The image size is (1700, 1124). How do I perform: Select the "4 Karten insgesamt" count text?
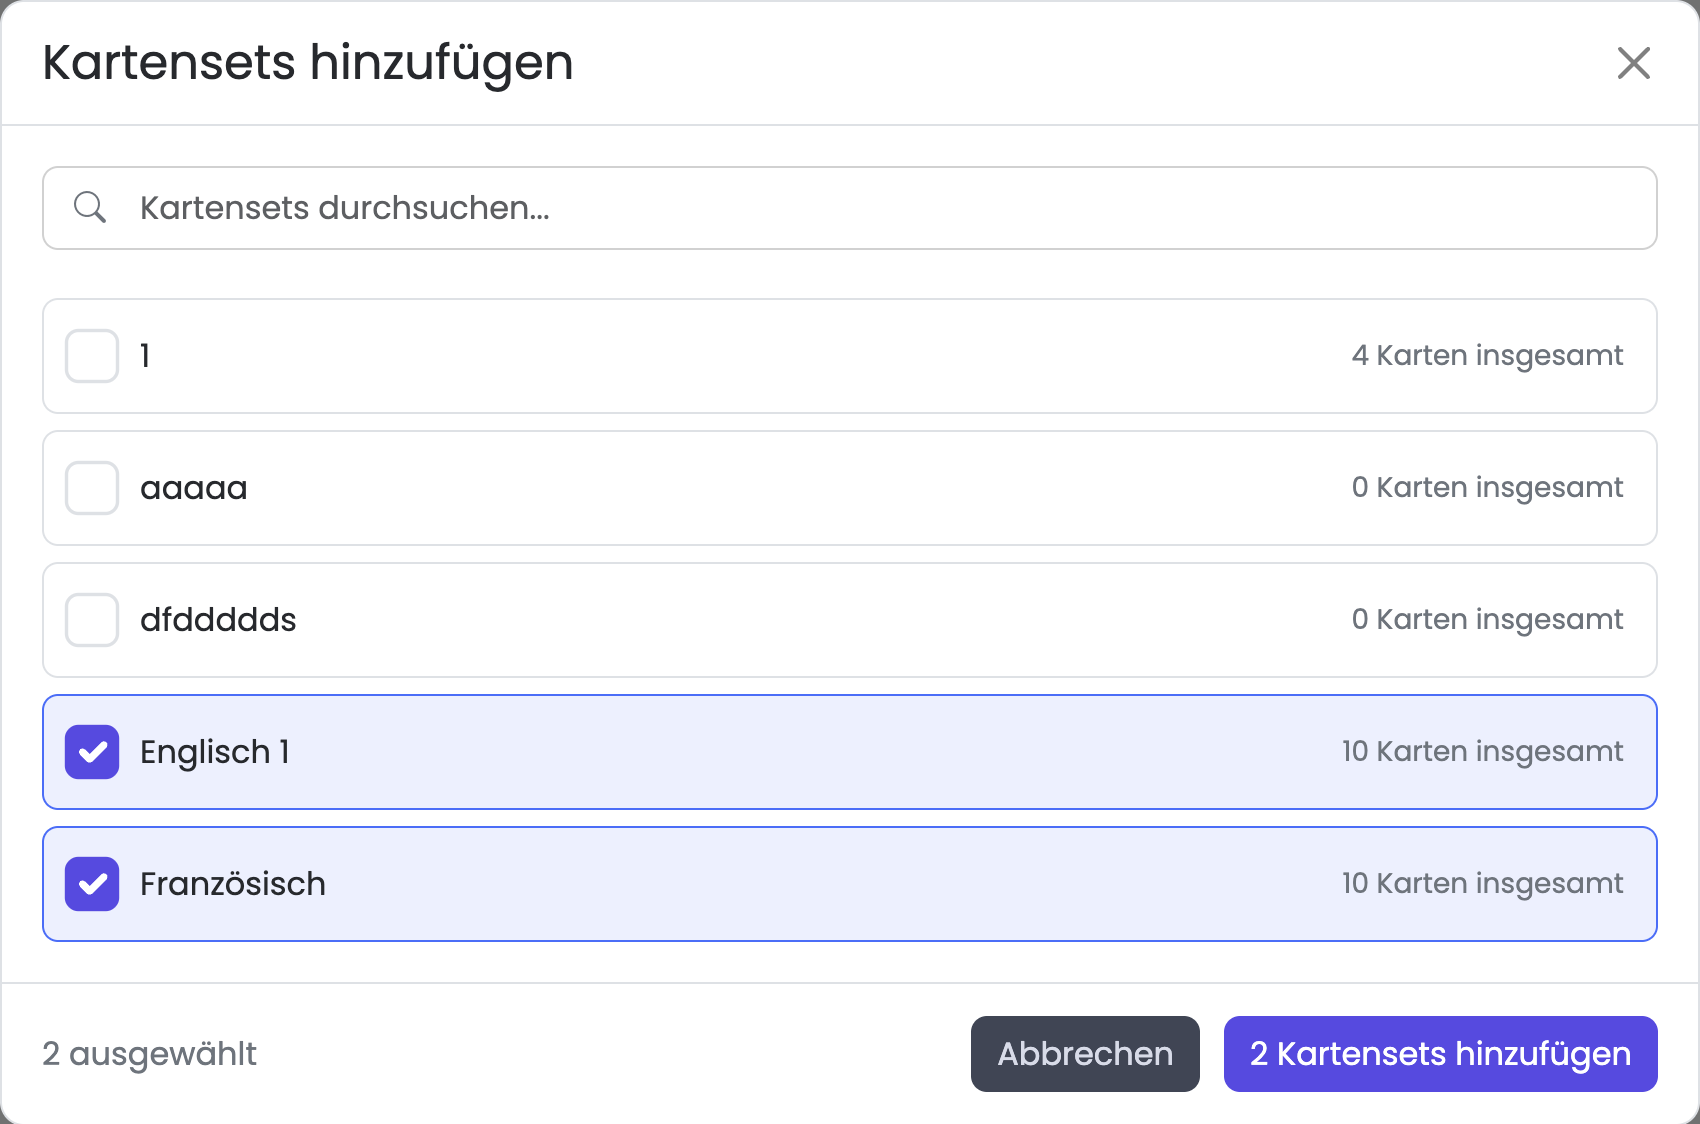[1487, 356]
